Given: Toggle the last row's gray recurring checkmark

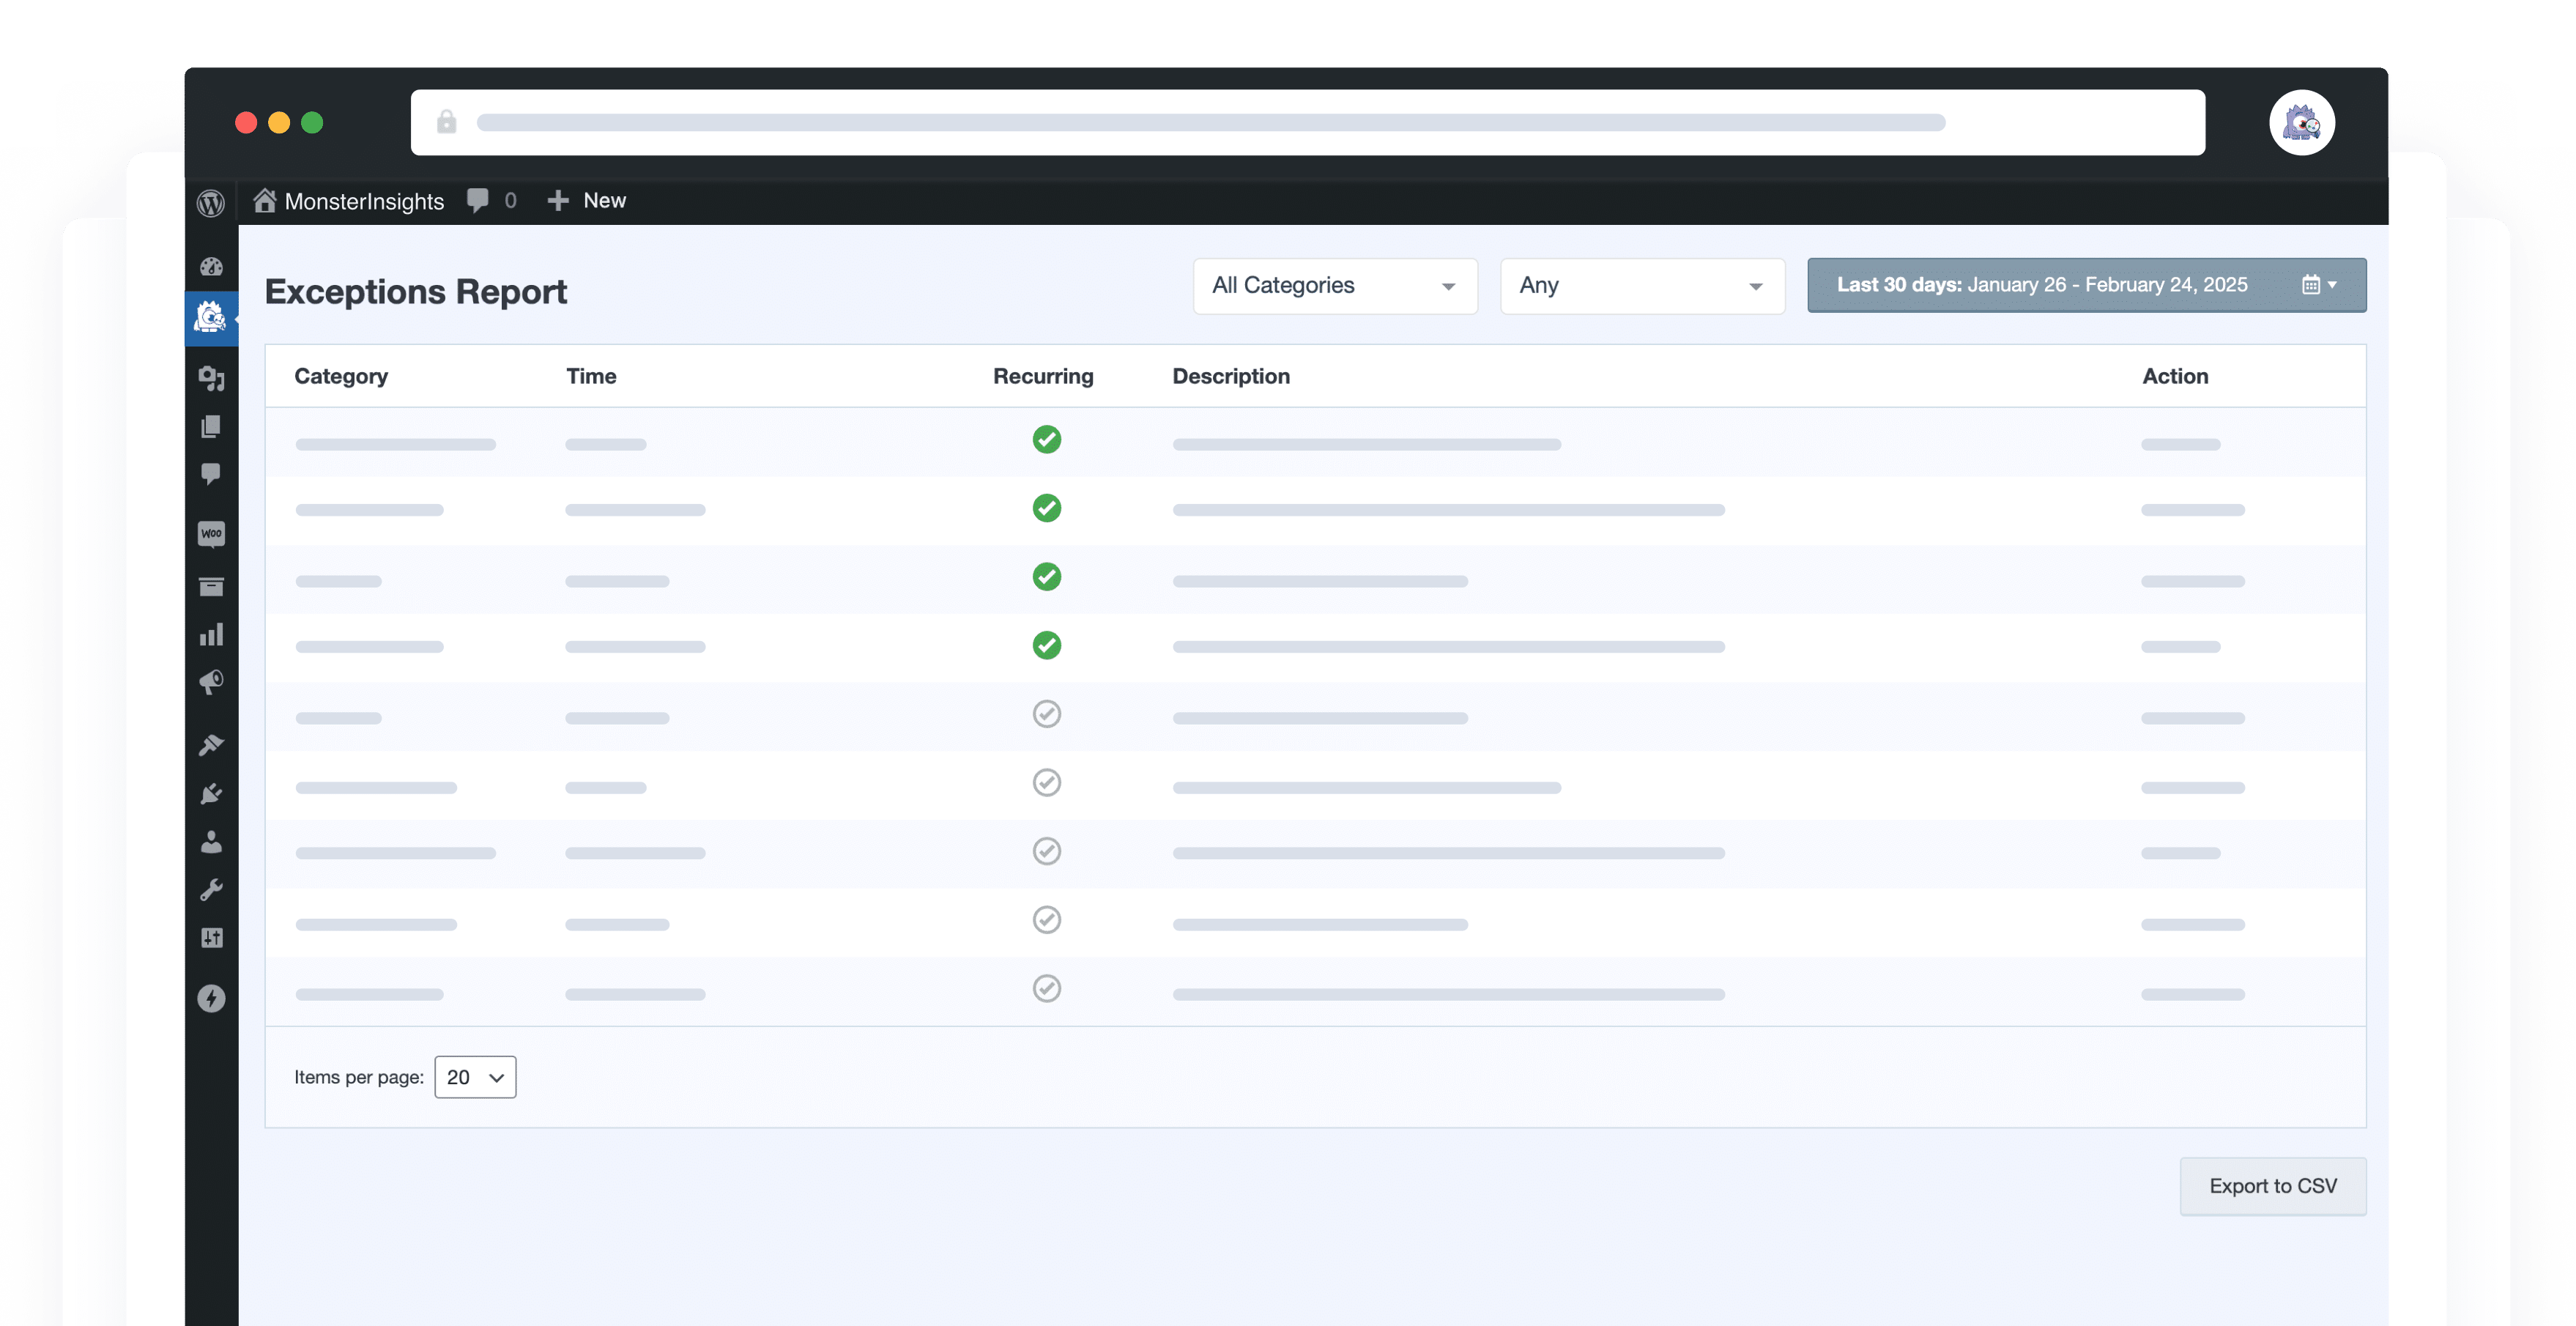Looking at the screenshot, I should 1046,989.
